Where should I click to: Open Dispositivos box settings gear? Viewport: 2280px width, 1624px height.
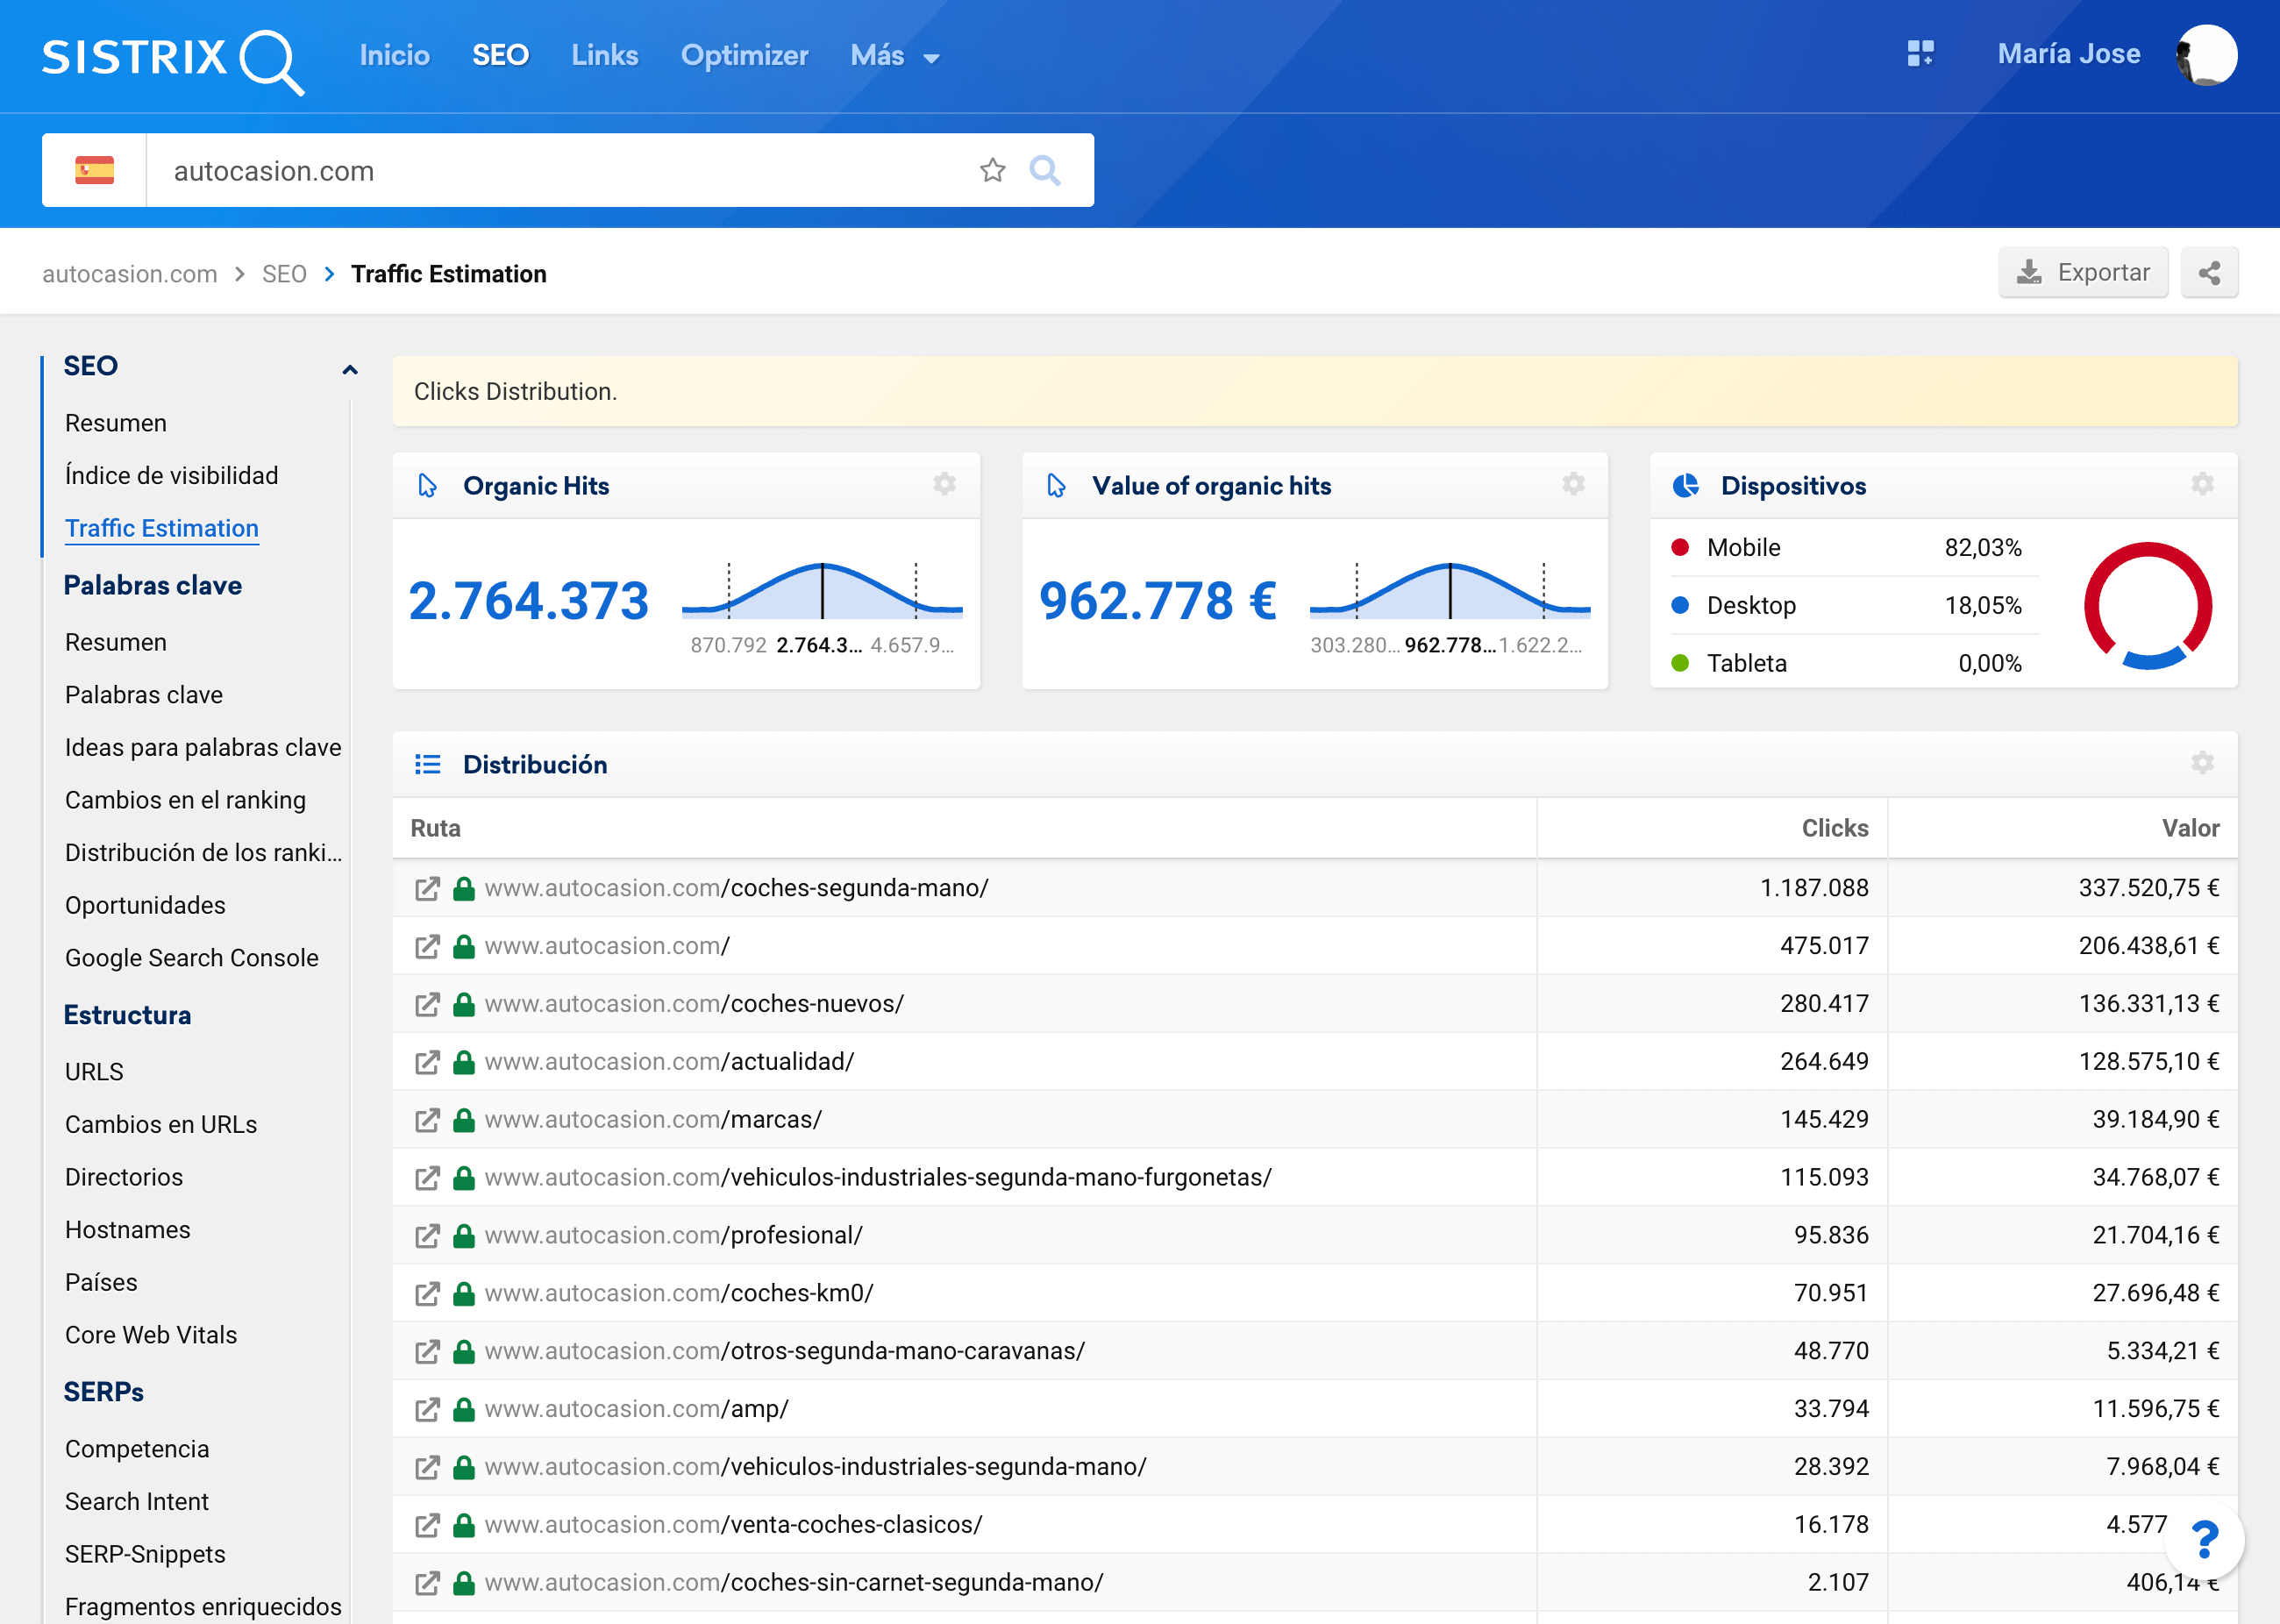(2201, 485)
